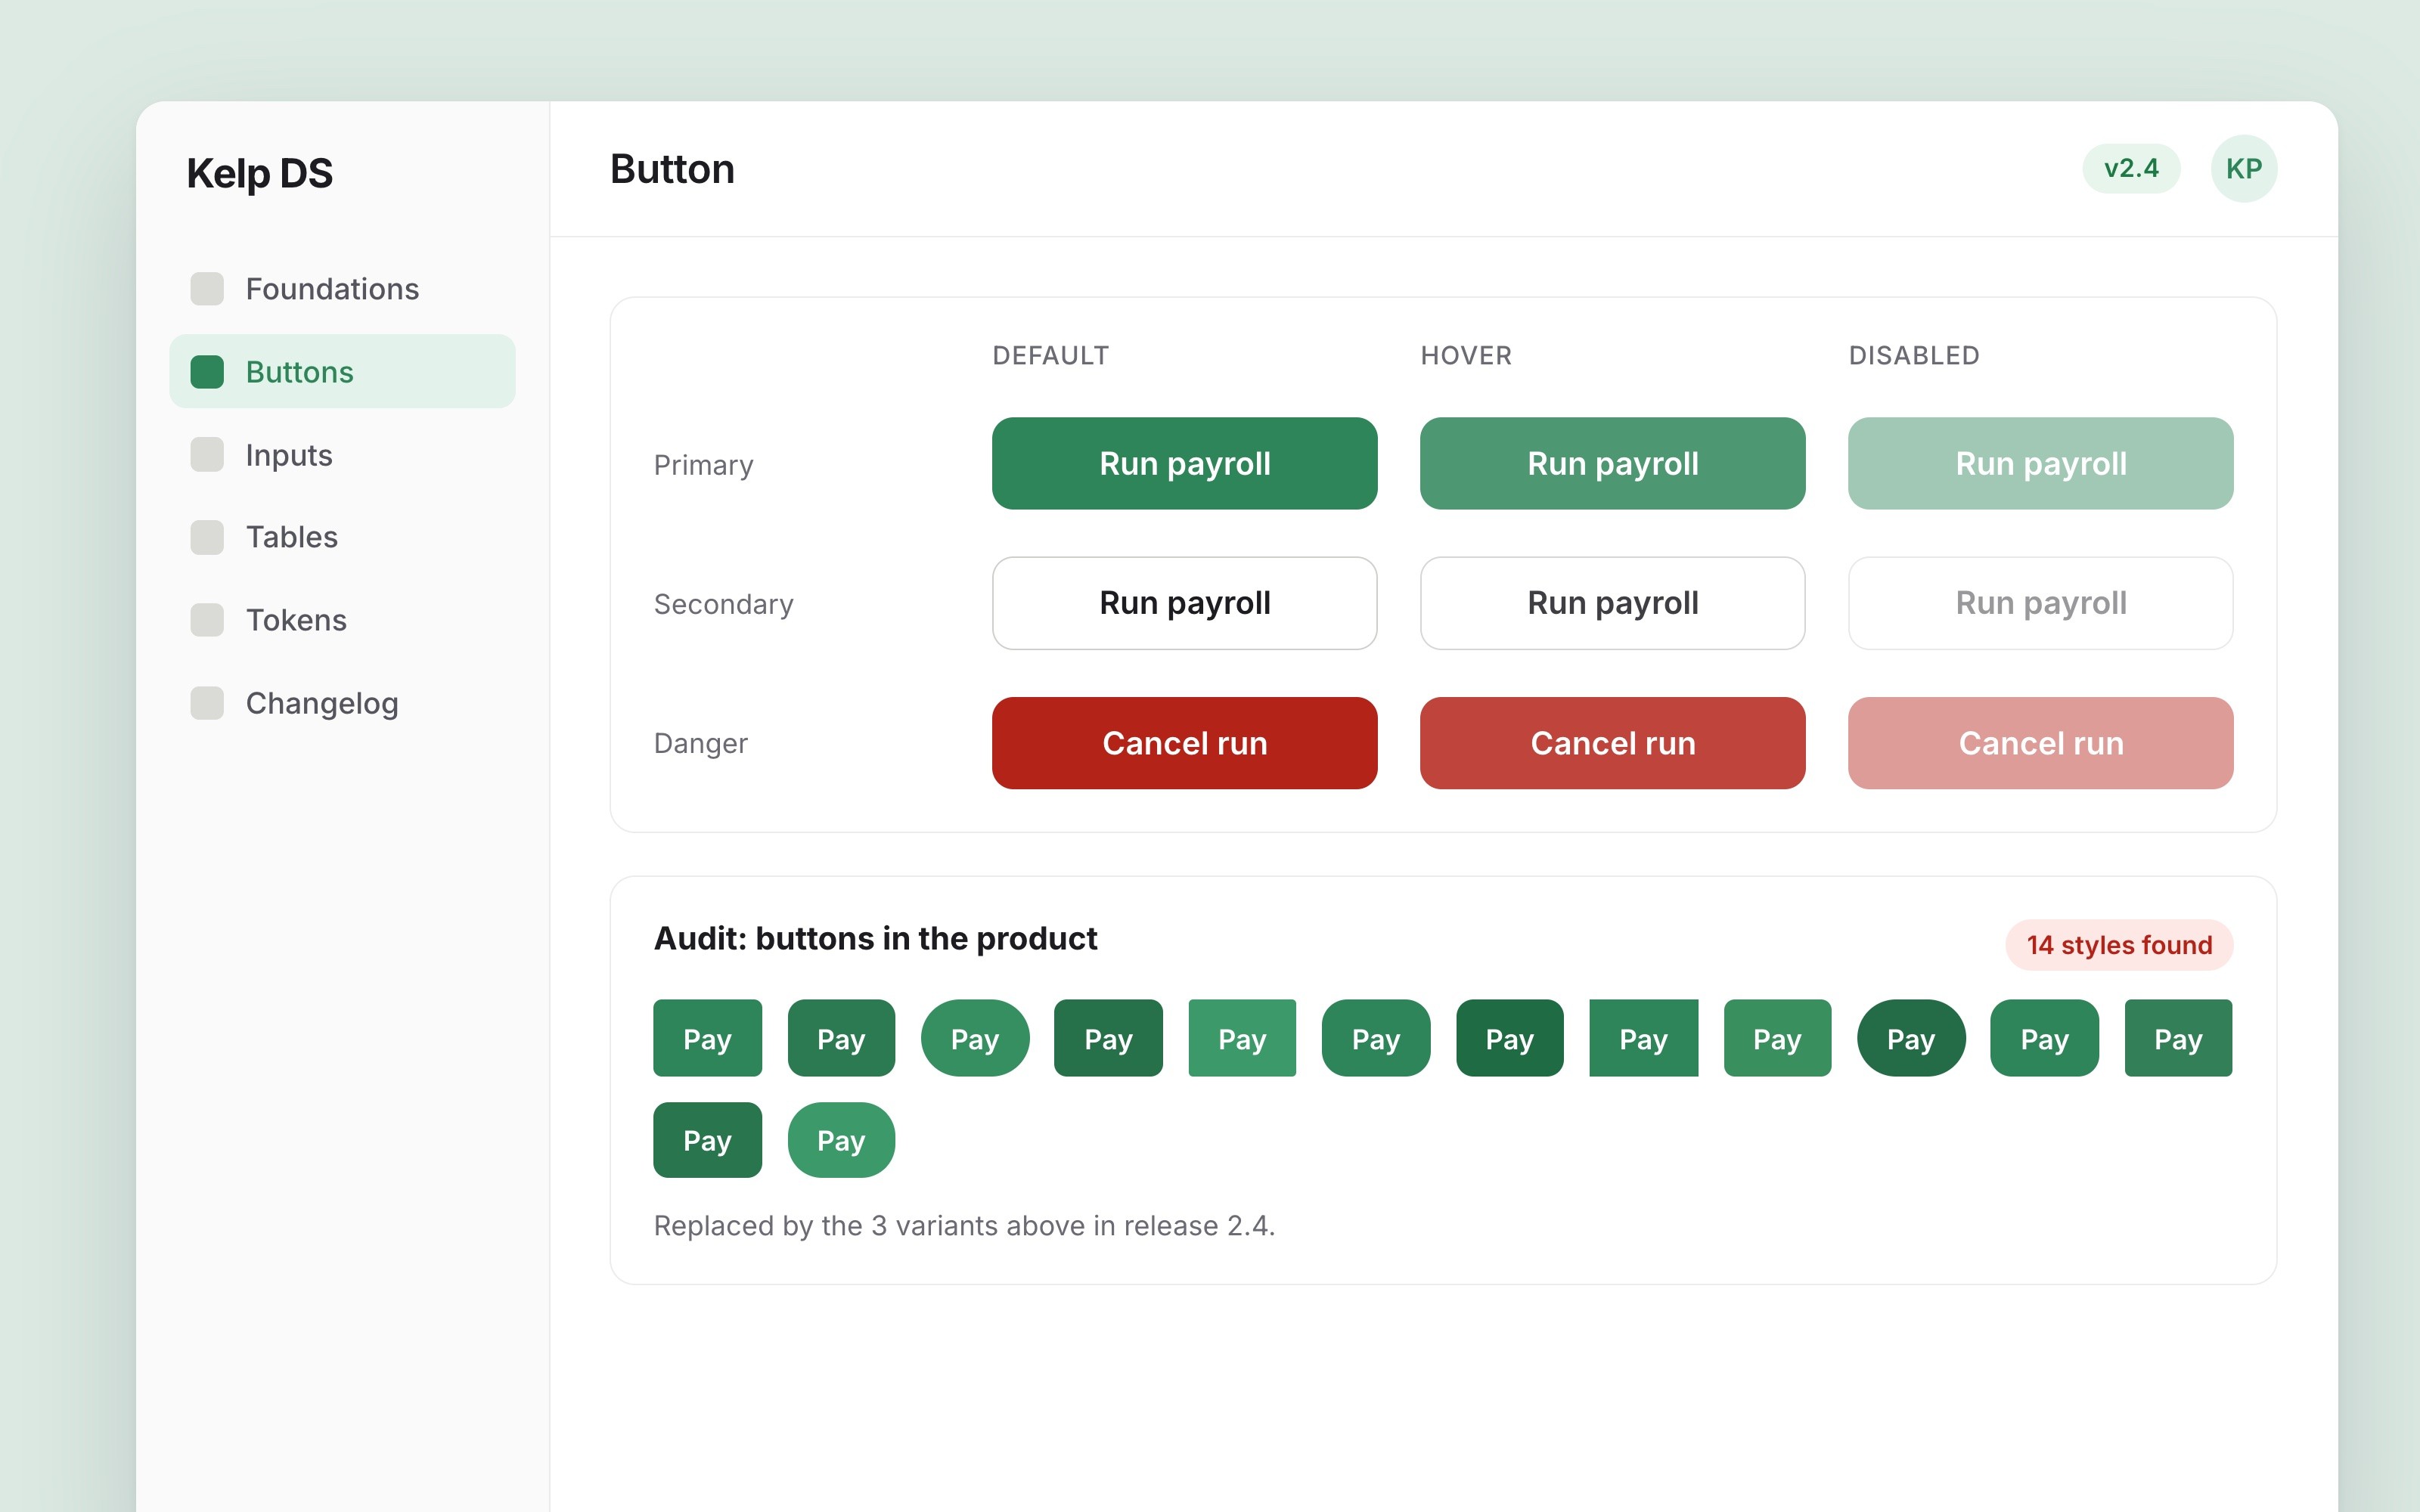This screenshot has width=2420, height=1512.
Task: Click the DEFAULT column header
Action: (x=1050, y=356)
